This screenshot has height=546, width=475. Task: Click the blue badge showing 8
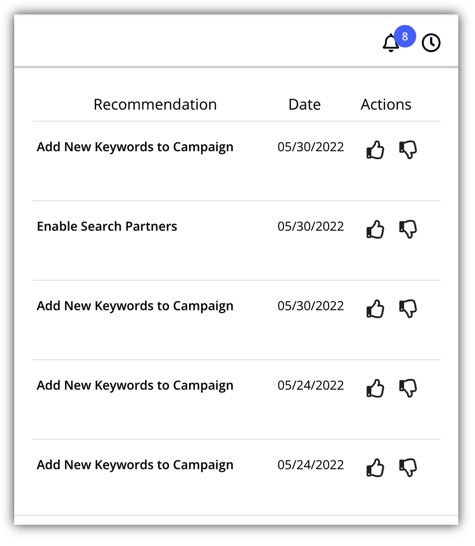point(405,36)
